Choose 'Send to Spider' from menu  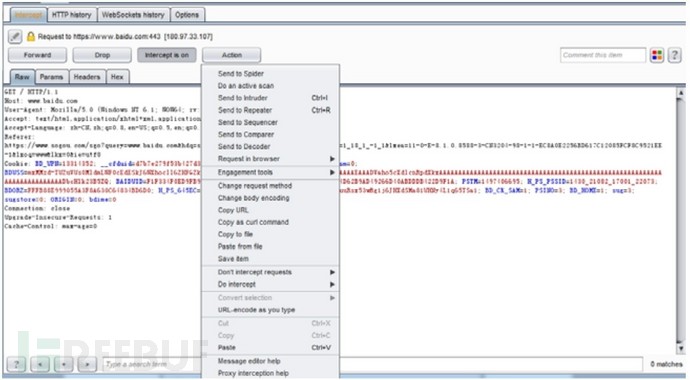coord(271,74)
